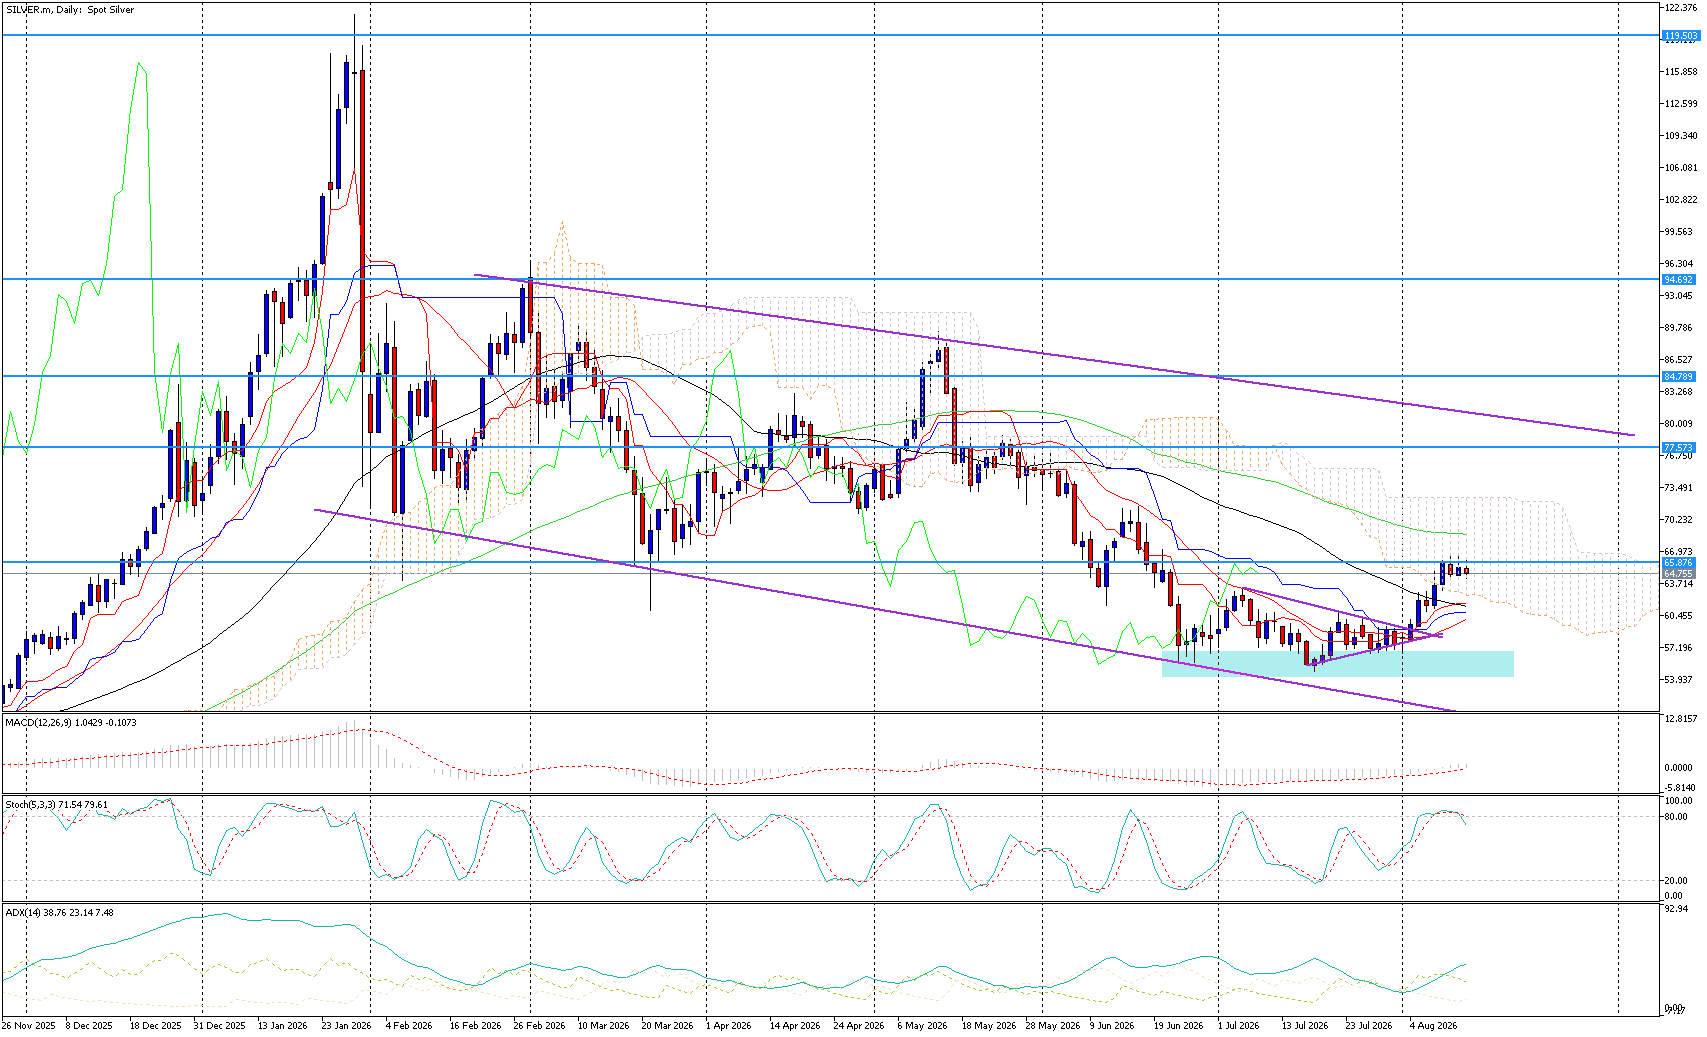1707x1037 pixels.
Task: Select the Stoch(5,3,3) indicator label
Action: 57,804
